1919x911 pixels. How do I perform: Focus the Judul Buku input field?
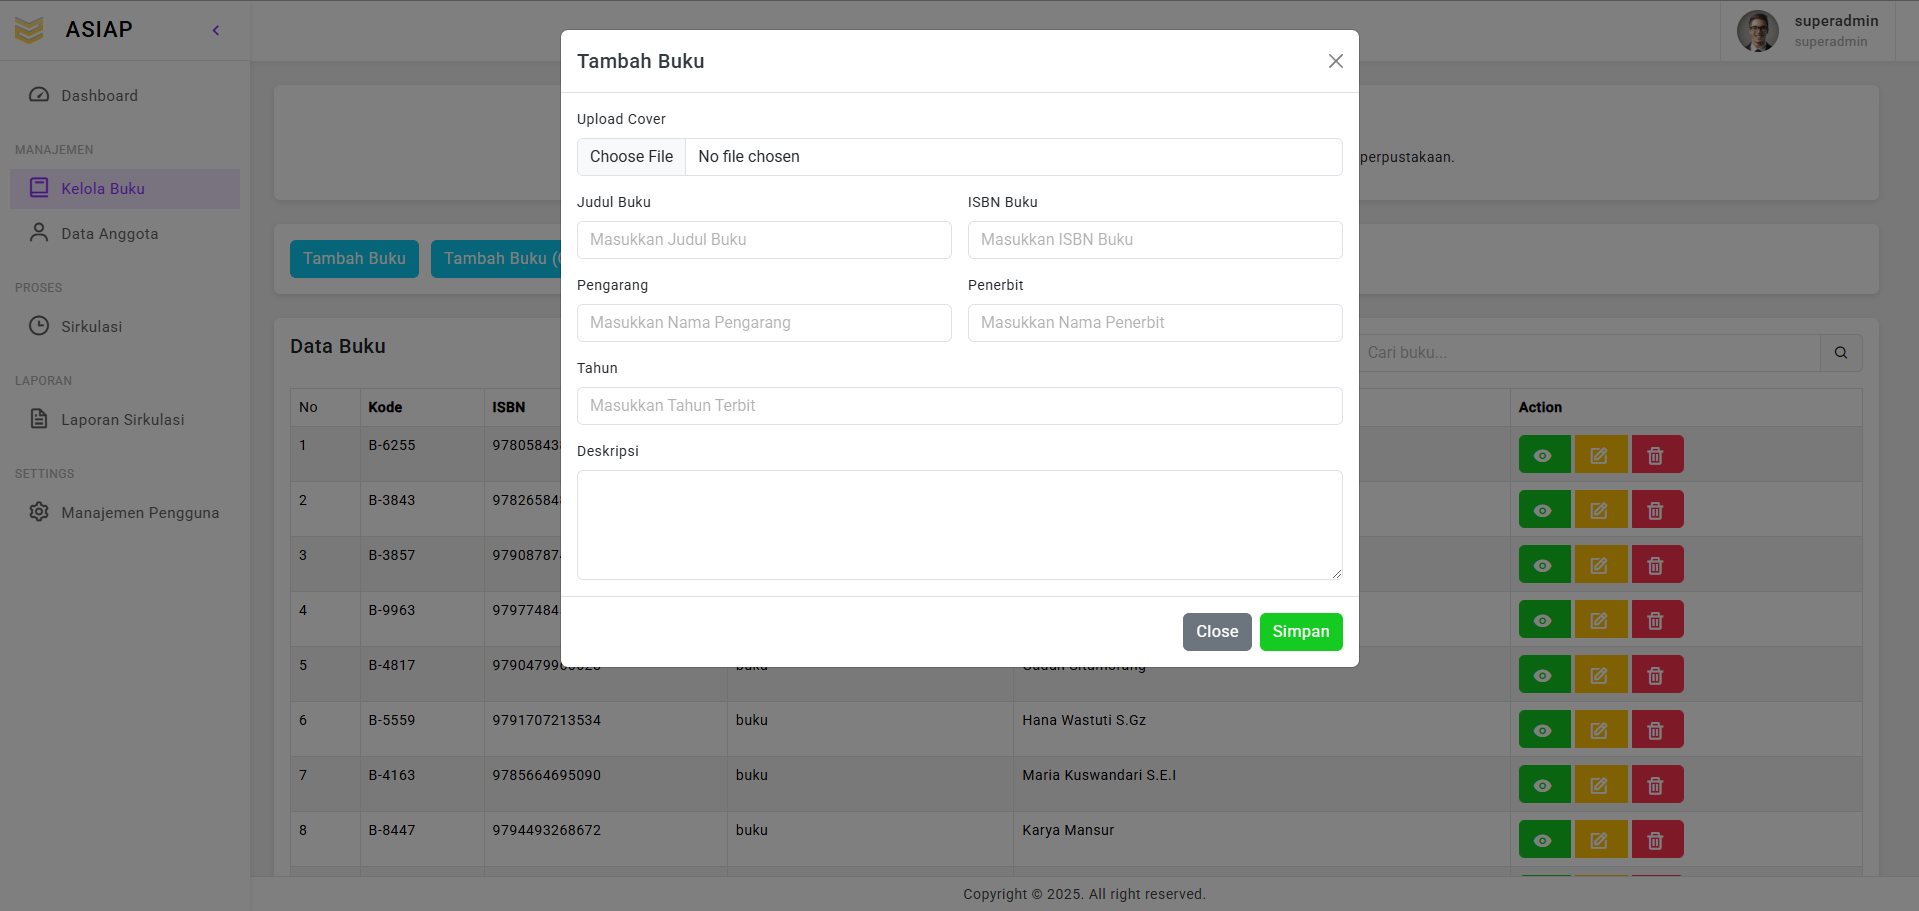click(764, 240)
